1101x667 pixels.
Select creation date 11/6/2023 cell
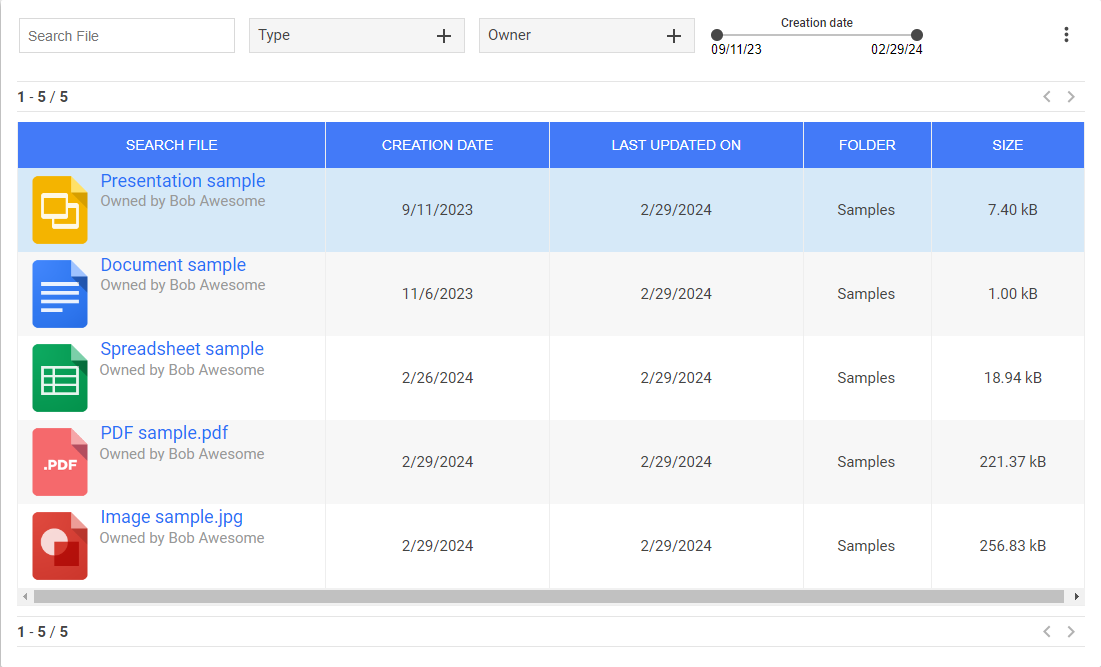(x=437, y=294)
